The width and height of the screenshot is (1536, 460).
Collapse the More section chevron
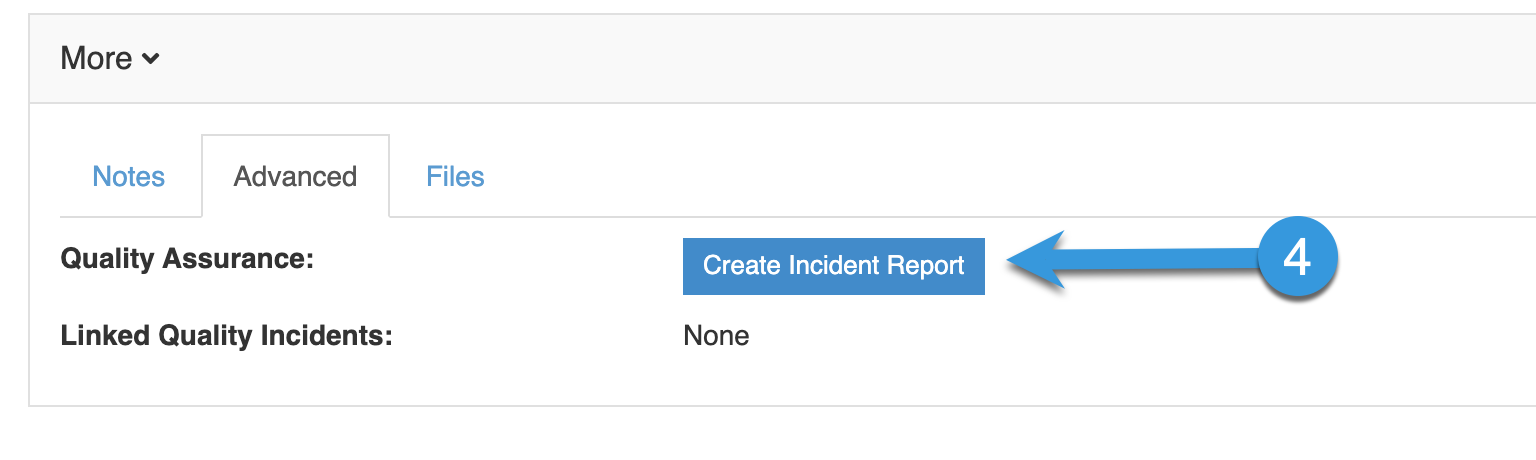(150, 59)
